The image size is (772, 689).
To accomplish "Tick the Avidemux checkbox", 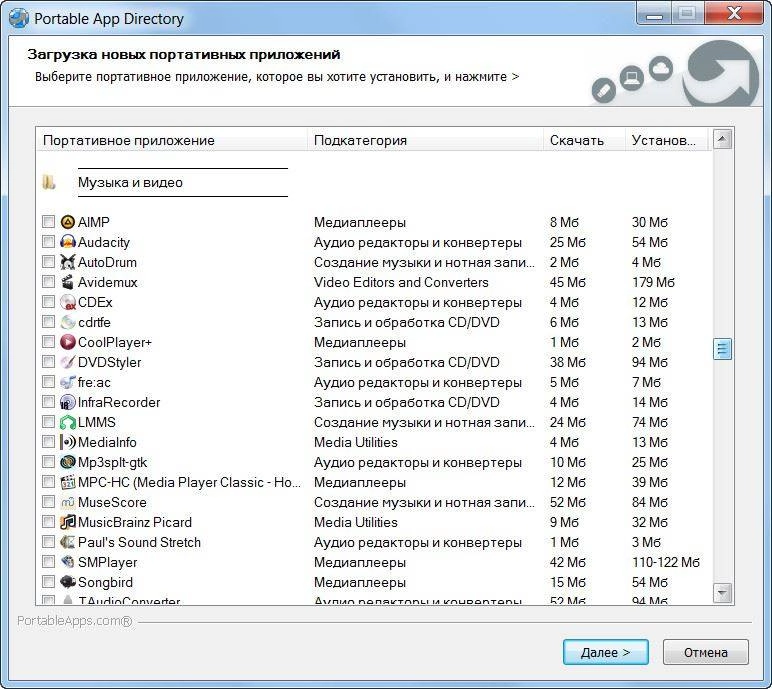I will point(48,282).
